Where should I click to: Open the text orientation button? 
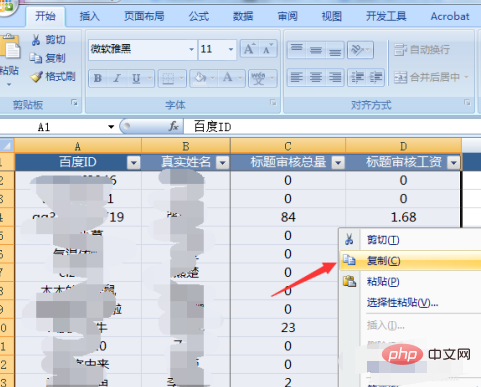click(x=360, y=50)
